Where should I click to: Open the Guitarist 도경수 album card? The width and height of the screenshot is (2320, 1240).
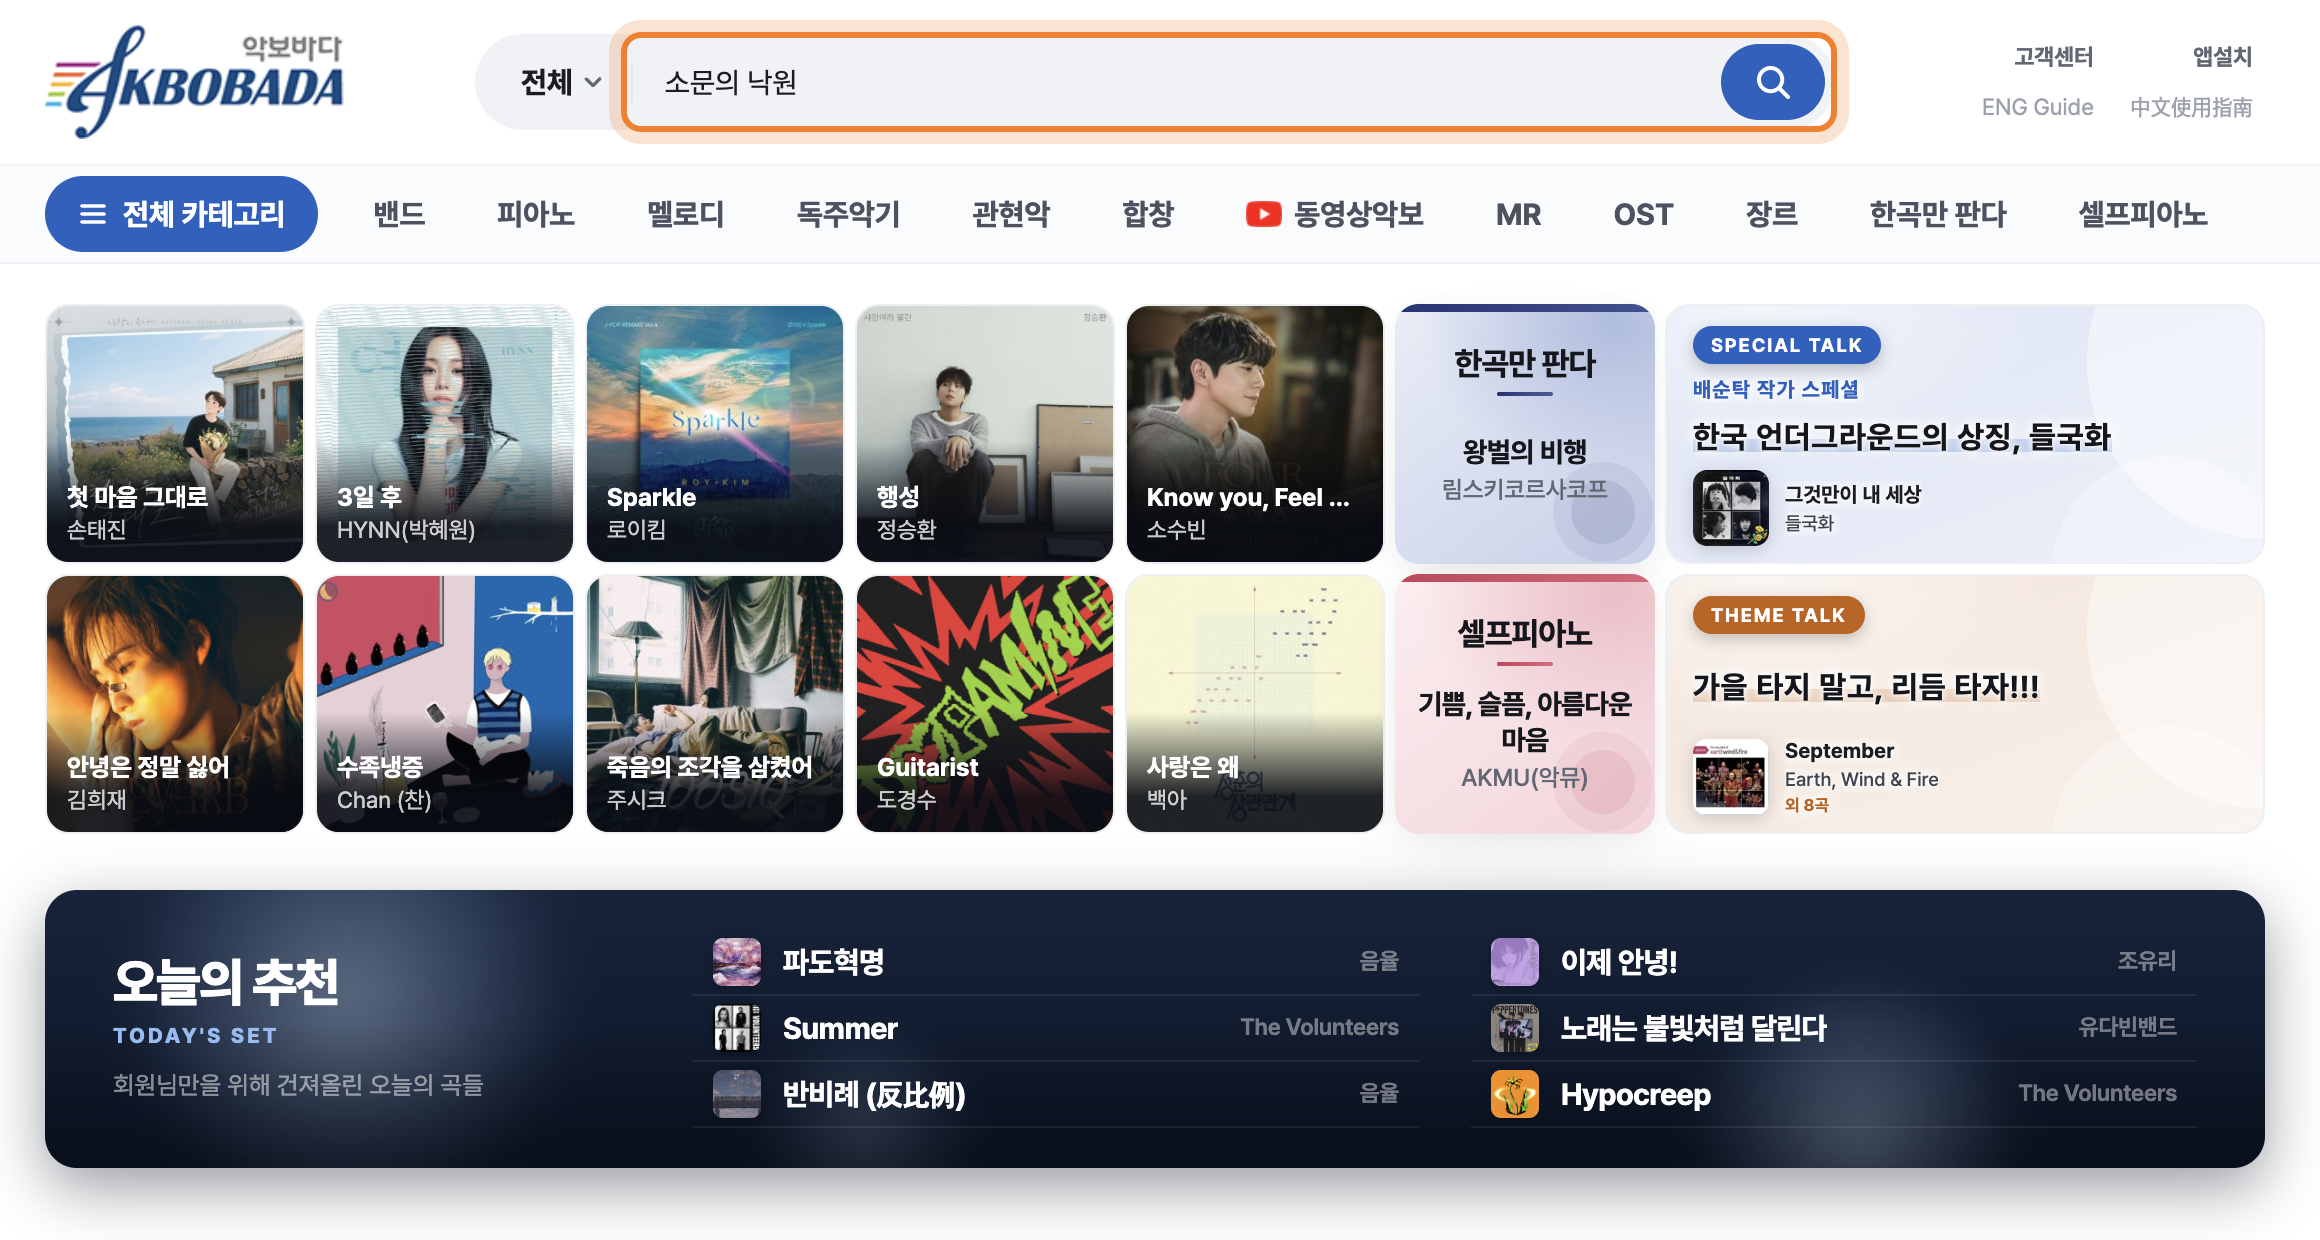(x=985, y=704)
